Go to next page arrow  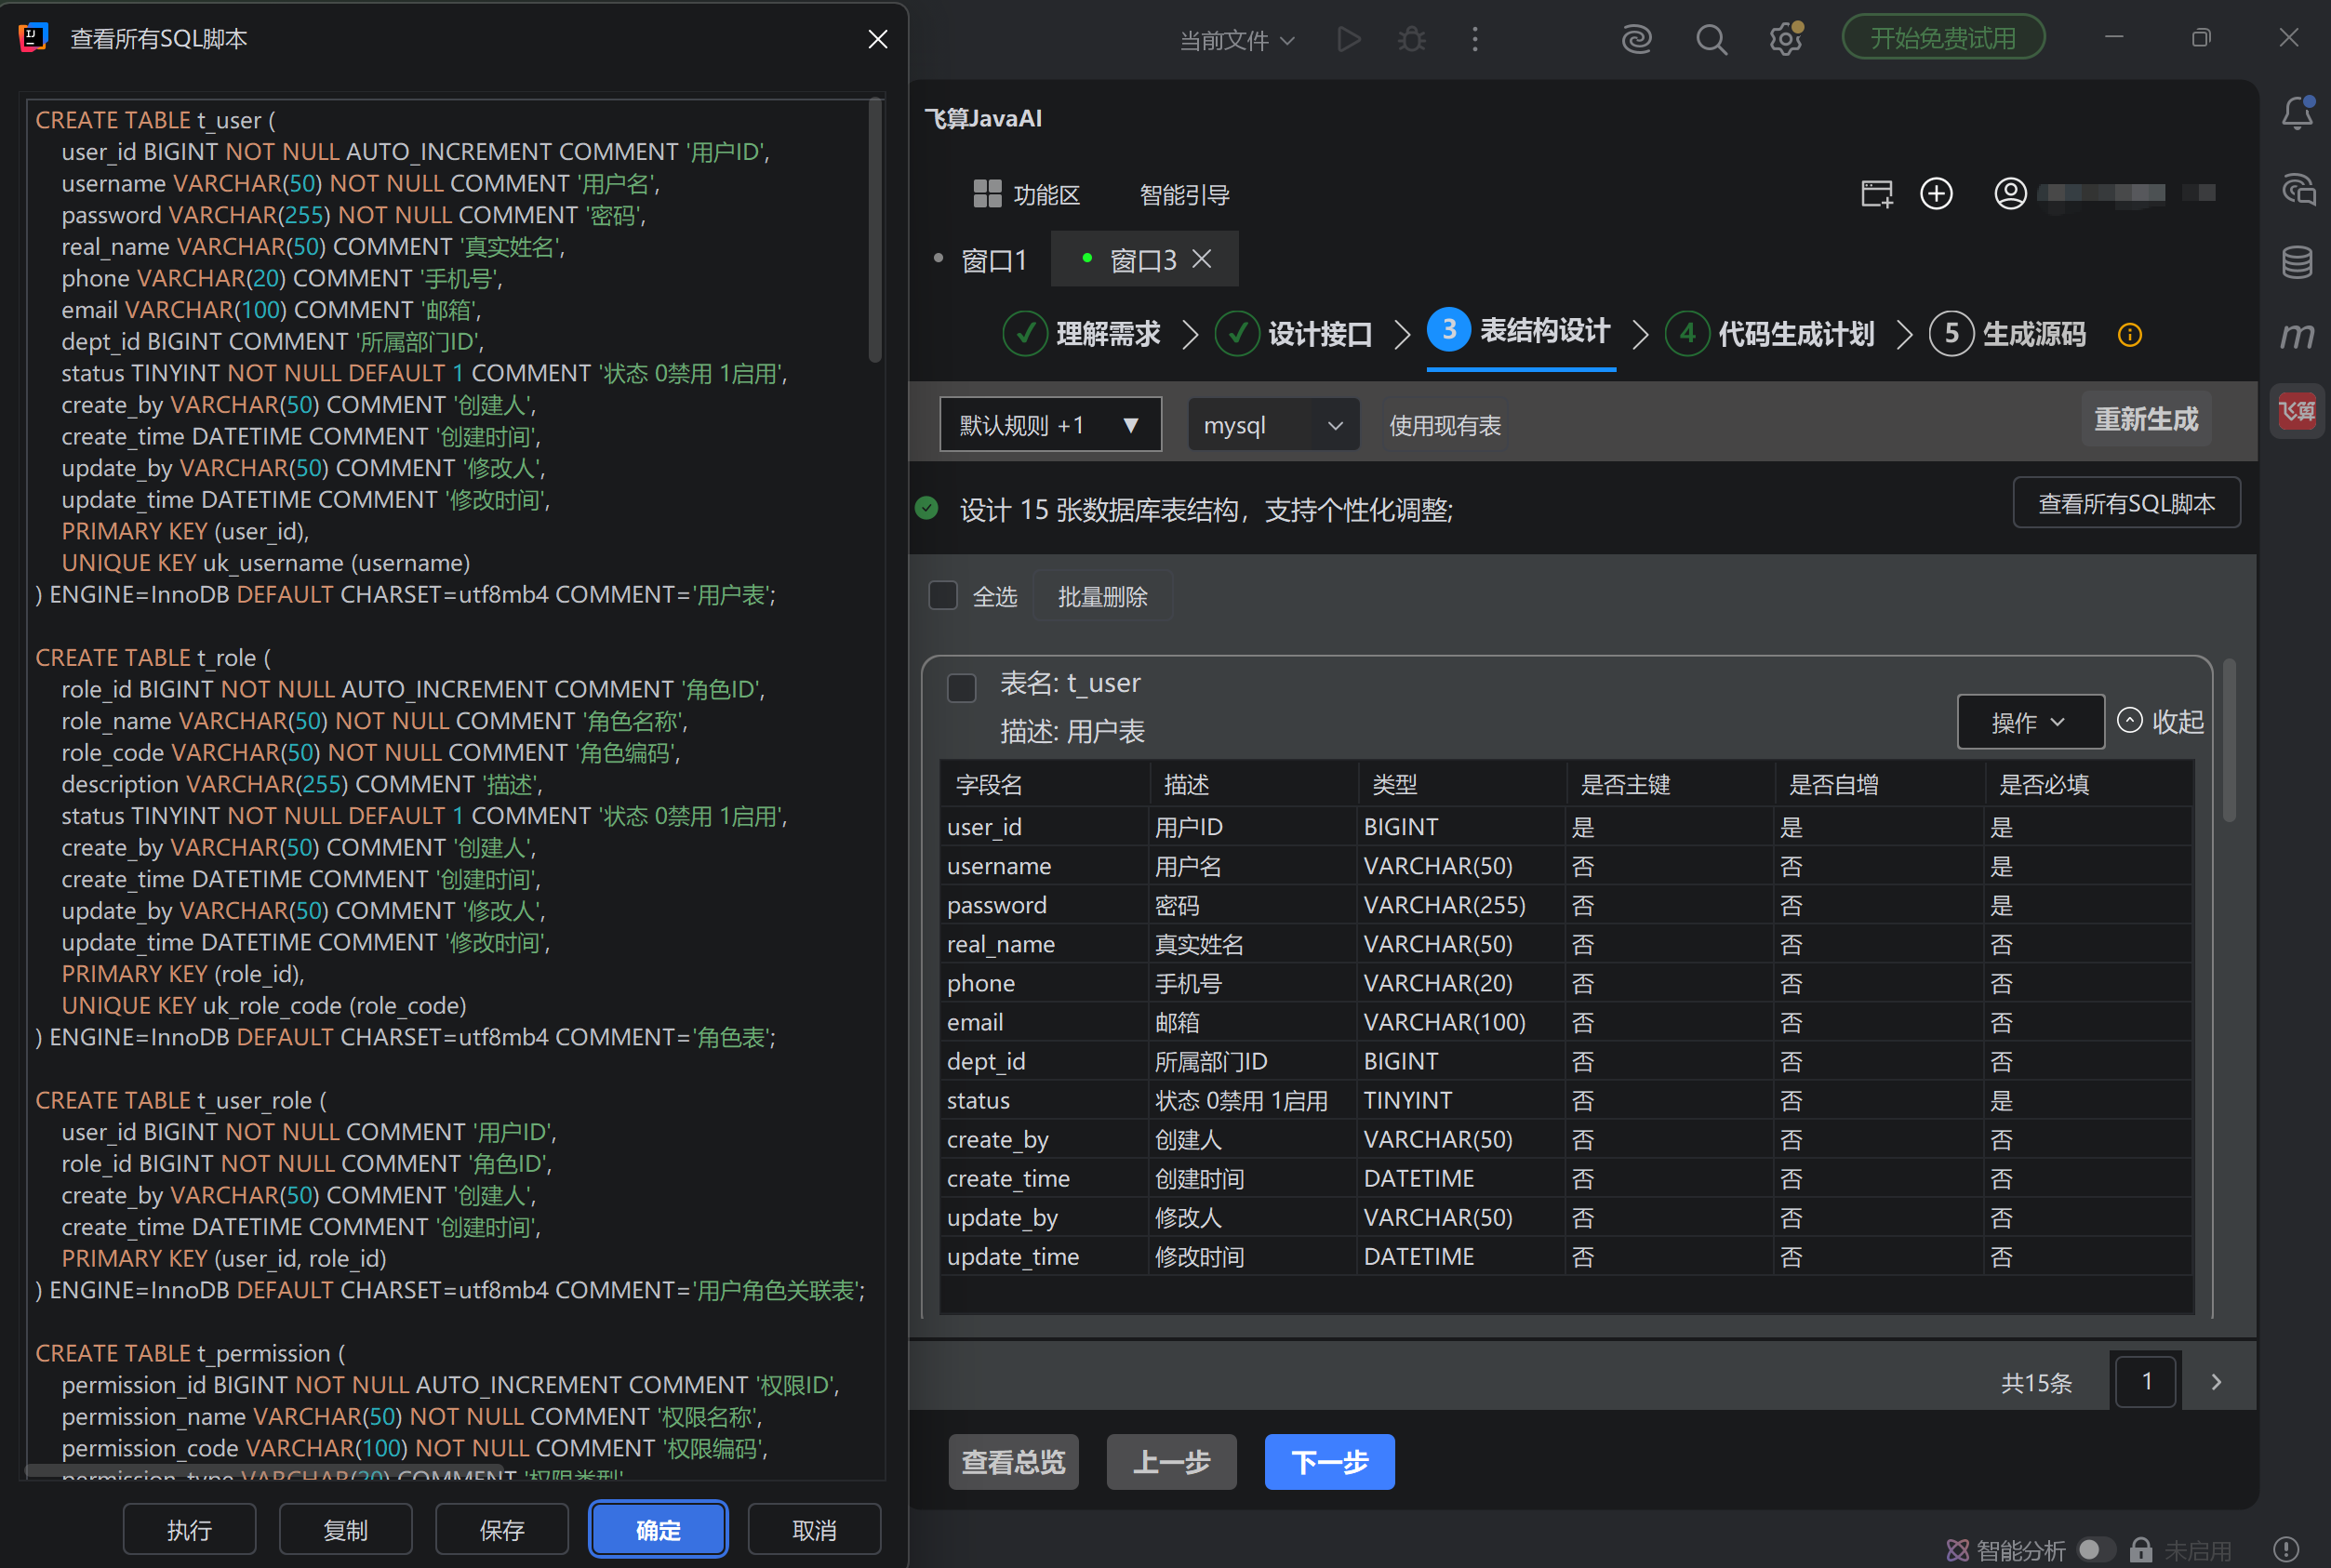[x=2216, y=1381]
